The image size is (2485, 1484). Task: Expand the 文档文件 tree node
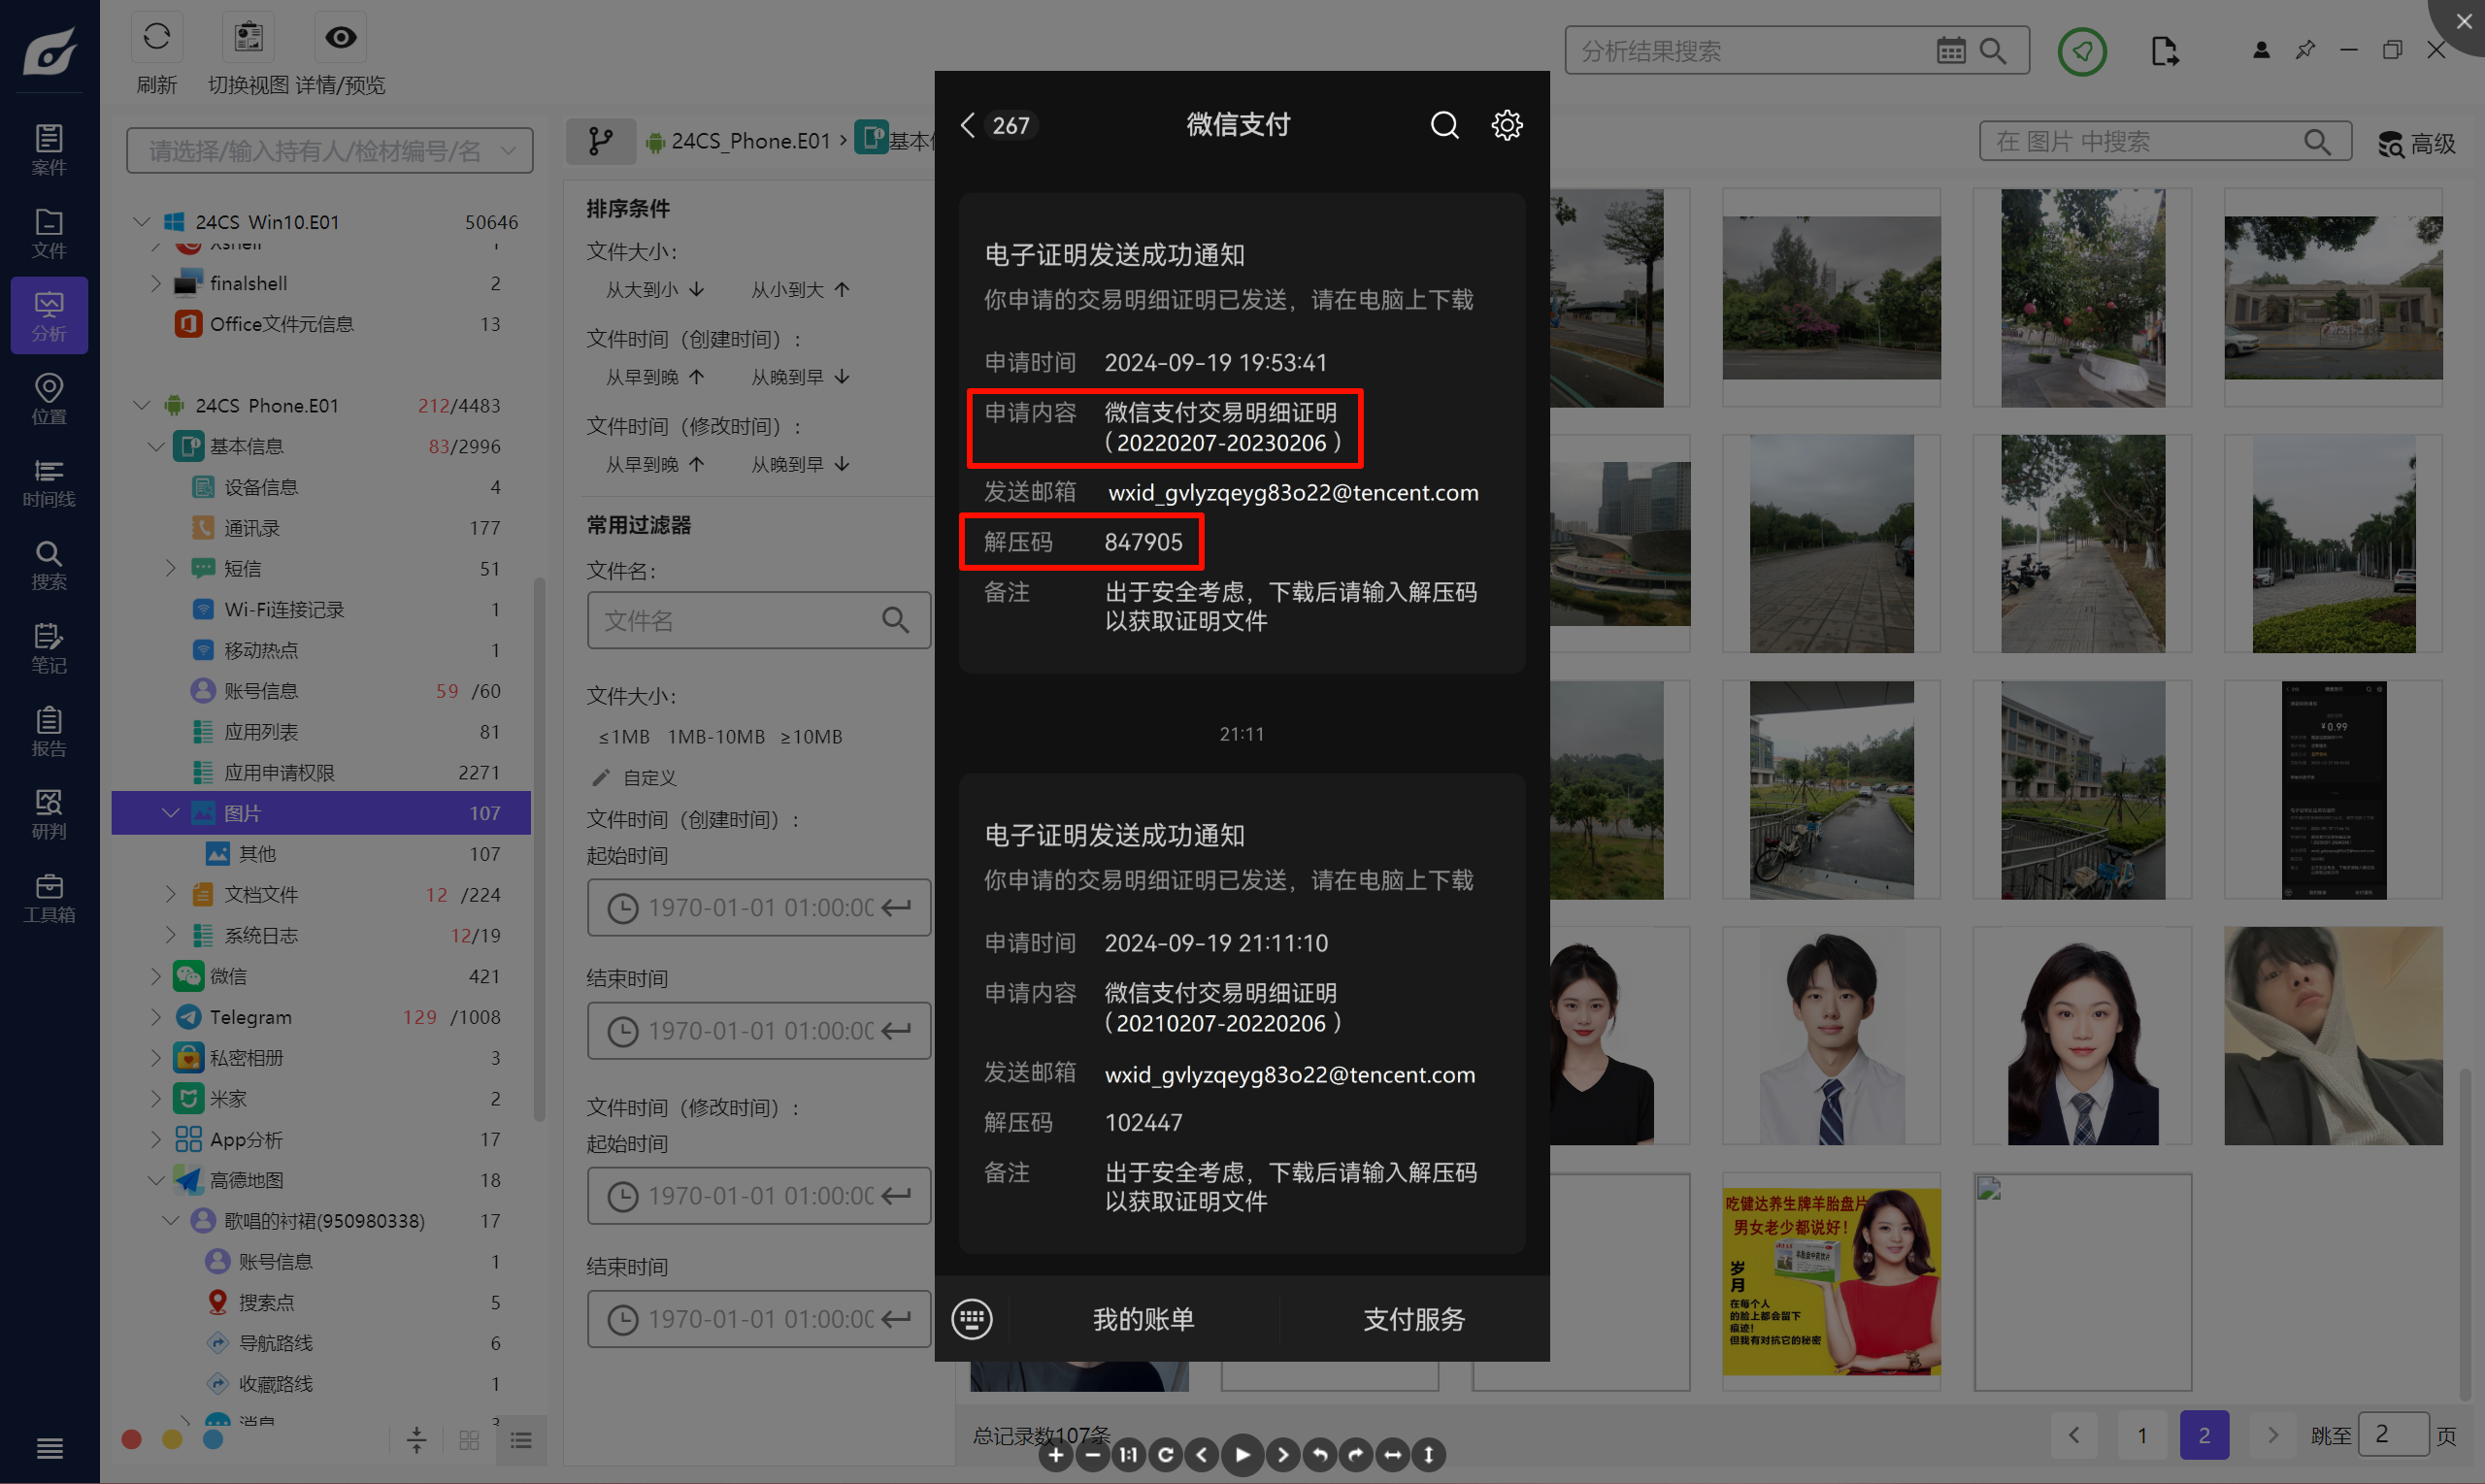(171, 894)
